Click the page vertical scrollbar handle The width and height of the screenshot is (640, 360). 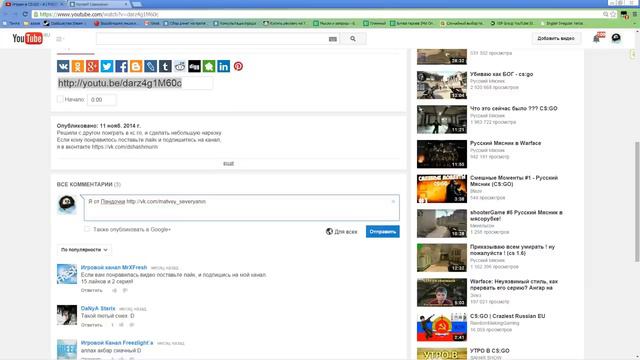coord(637,202)
